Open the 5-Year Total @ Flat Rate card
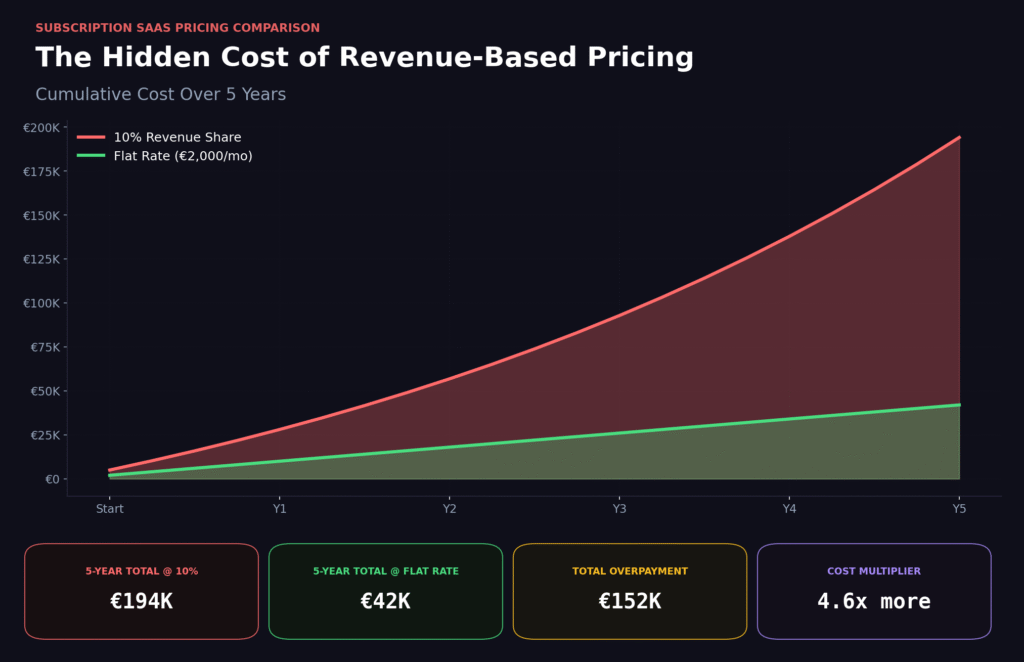This screenshot has width=1024, height=662. coord(385,591)
